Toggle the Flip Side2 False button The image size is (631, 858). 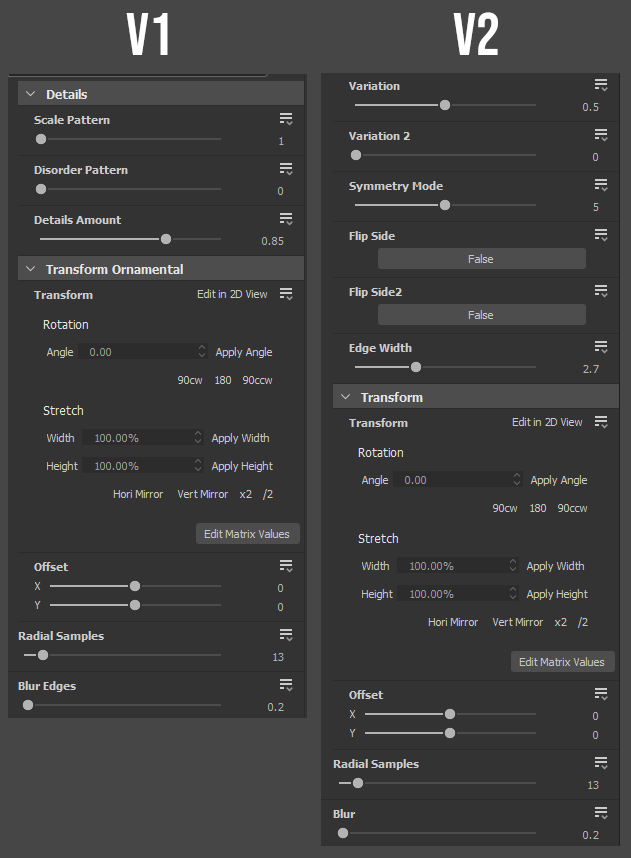(x=481, y=315)
